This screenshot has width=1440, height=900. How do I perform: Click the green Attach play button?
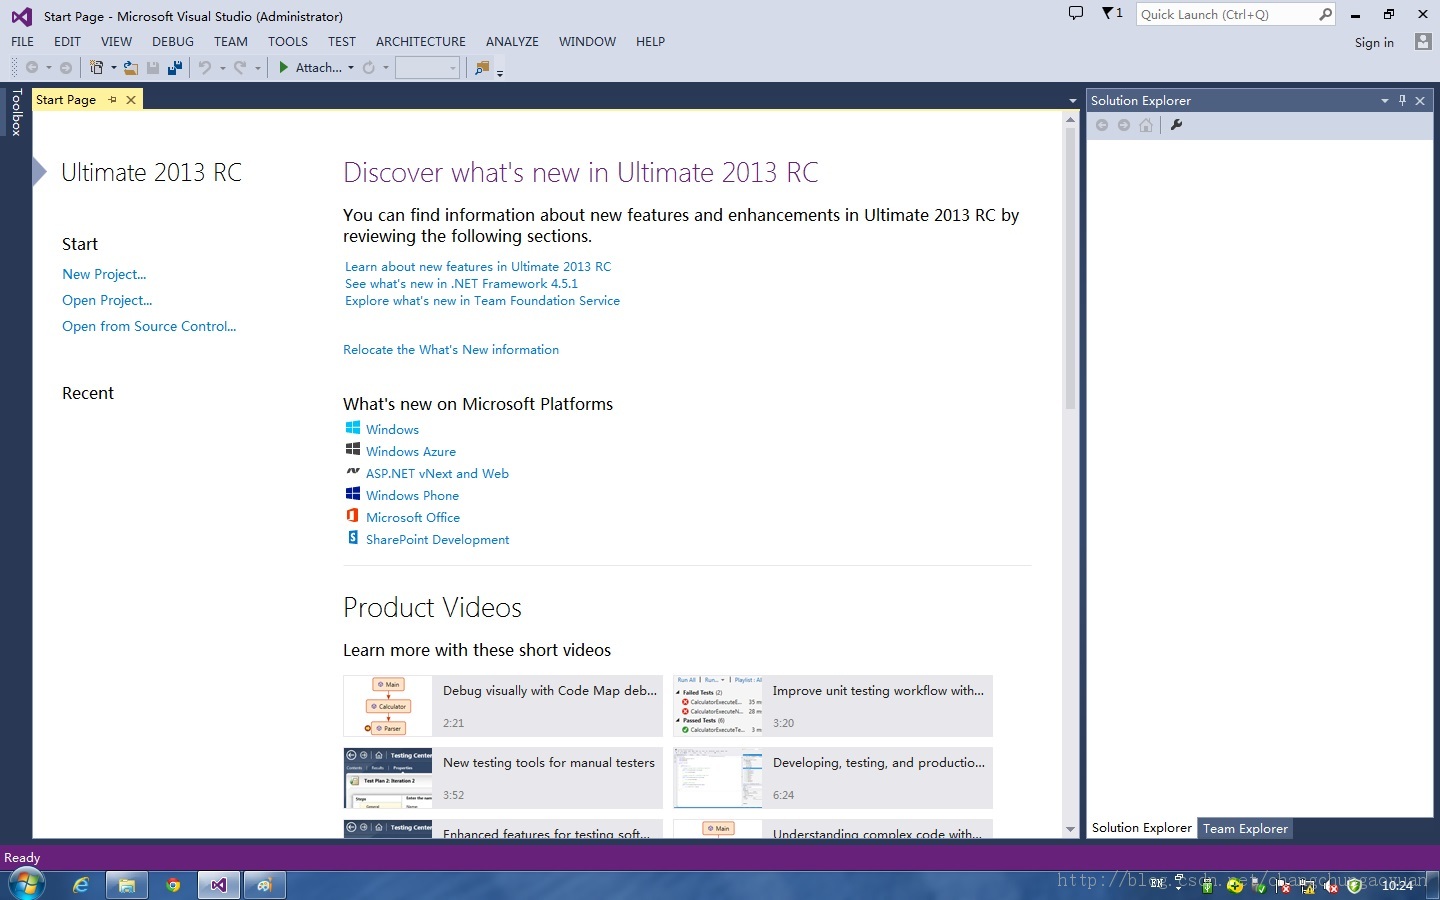point(284,67)
